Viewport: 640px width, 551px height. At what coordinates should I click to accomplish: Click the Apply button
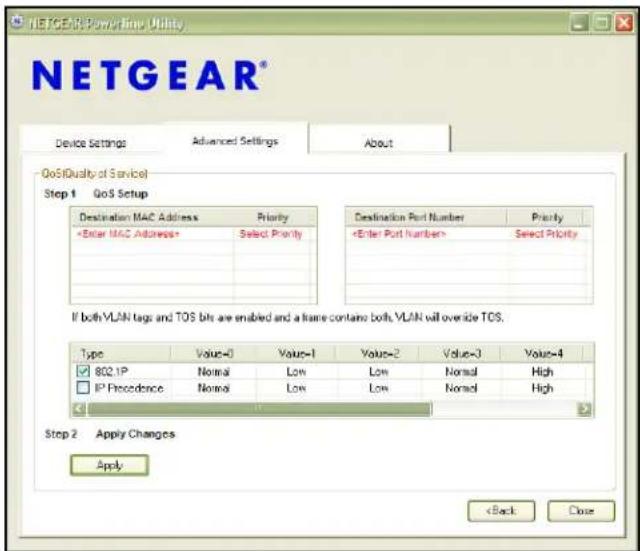(109, 465)
